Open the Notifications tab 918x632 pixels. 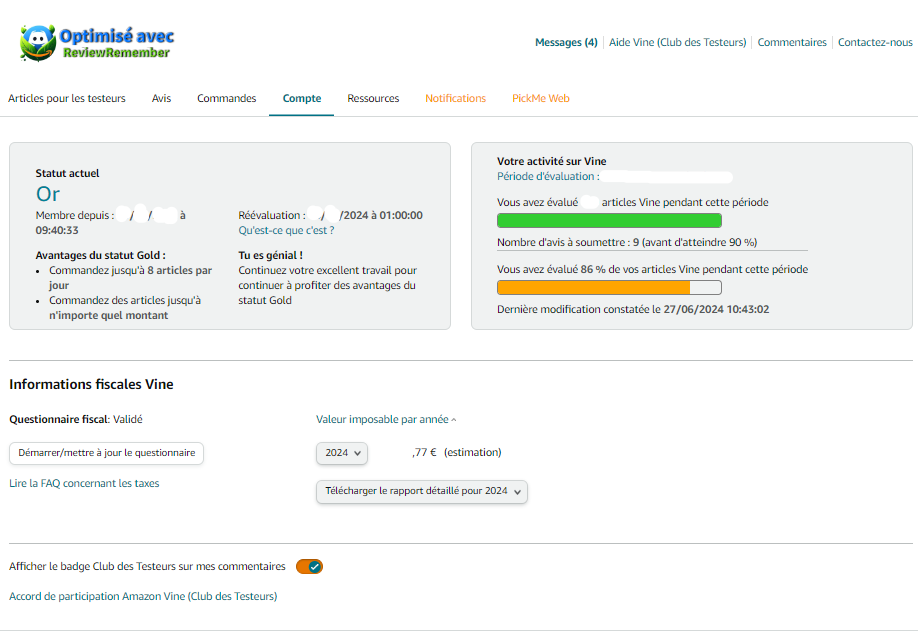[x=455, y=98]
